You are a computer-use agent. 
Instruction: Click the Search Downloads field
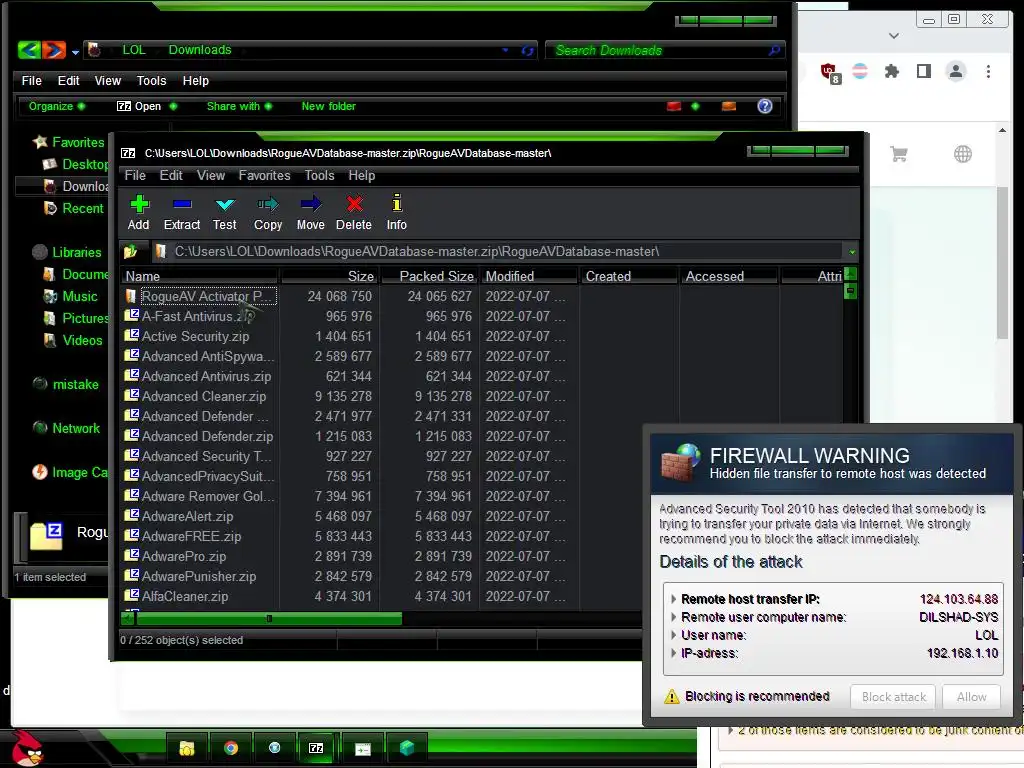(x=665, y=50)
